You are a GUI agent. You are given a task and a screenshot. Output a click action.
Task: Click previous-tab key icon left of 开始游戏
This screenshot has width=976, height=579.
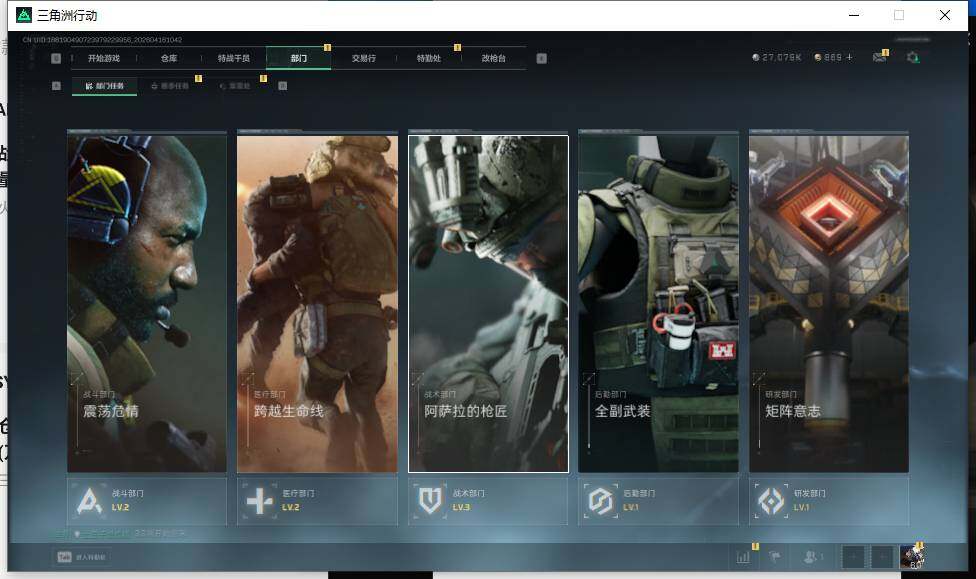(56, 59)
